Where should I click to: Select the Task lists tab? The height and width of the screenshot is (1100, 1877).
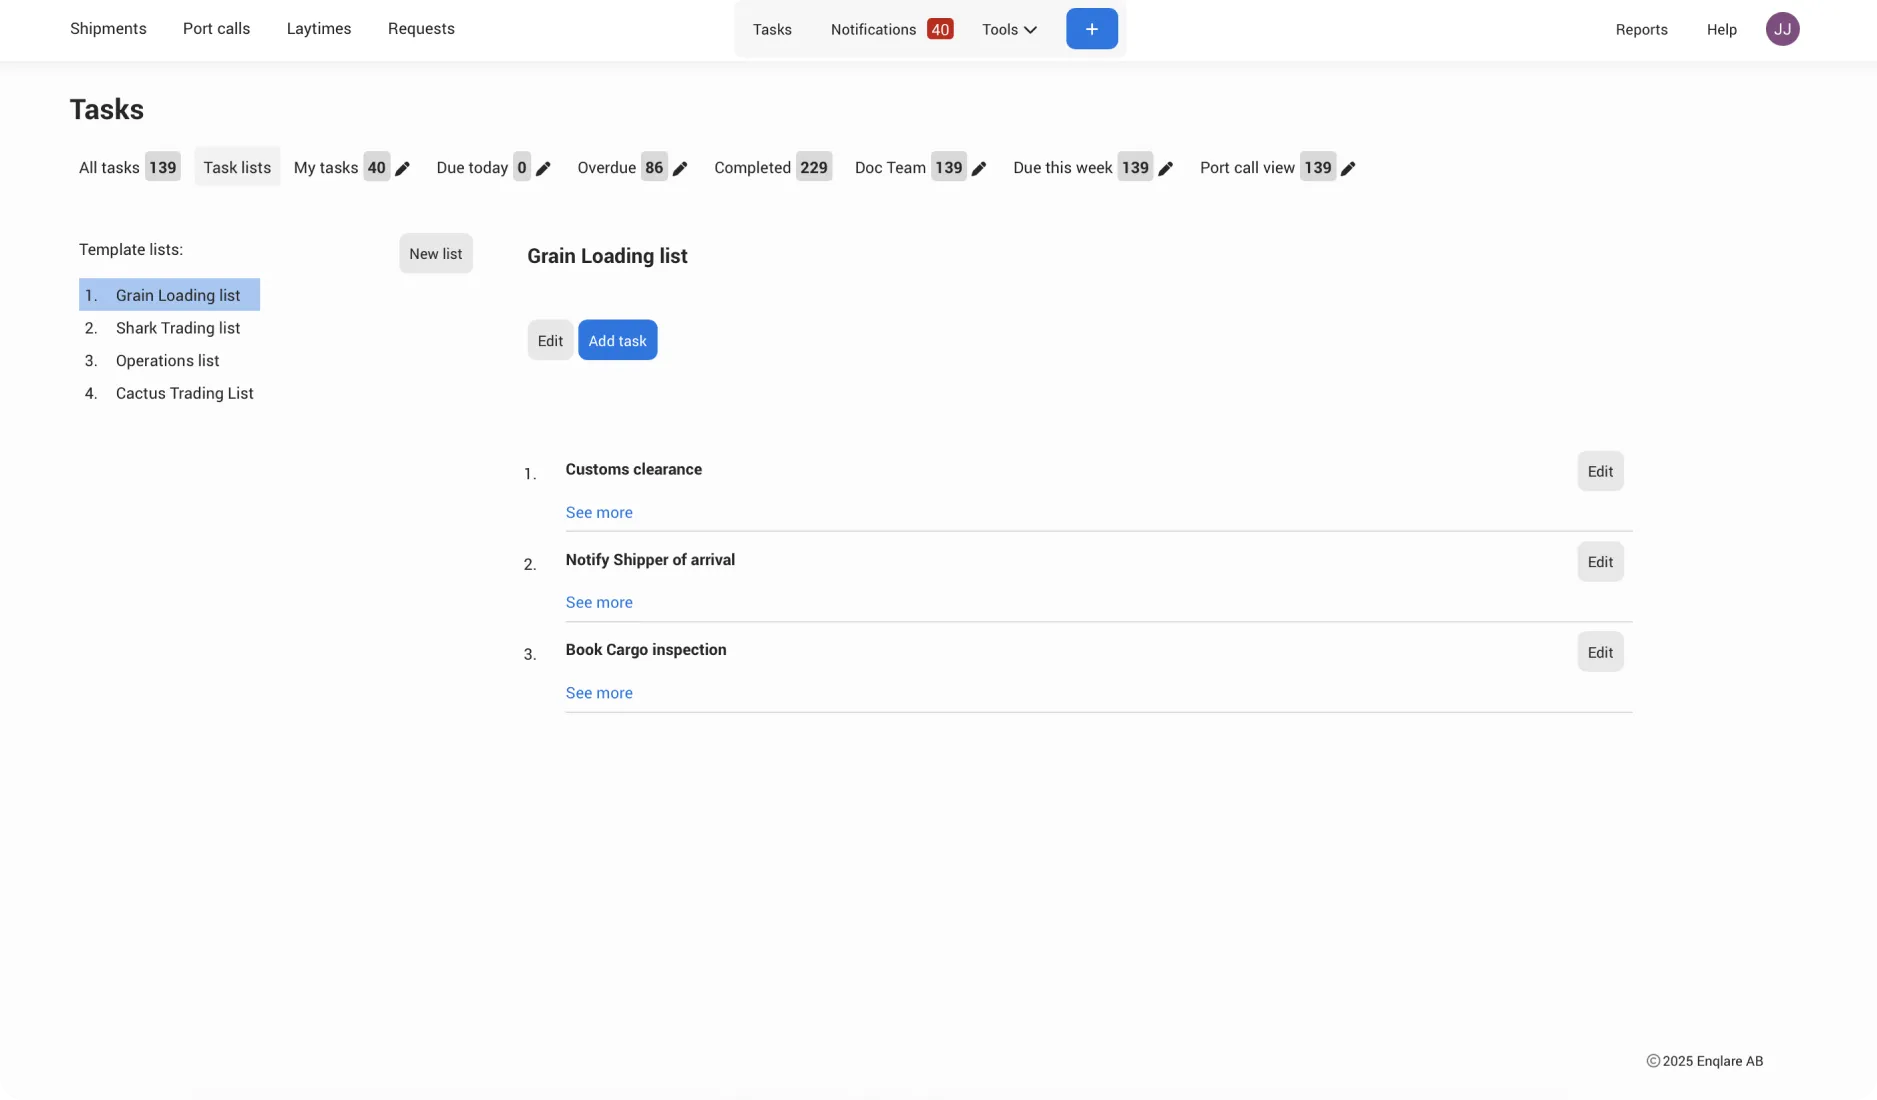pyautogui.click(x=237, y=167)
